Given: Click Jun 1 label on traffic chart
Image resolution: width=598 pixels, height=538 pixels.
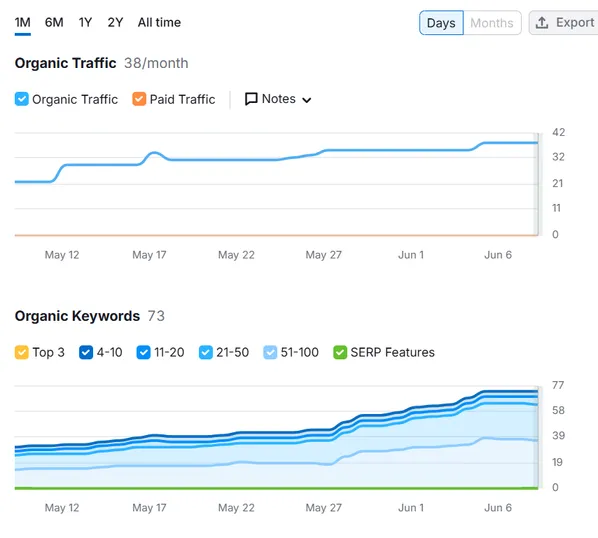Looking at the screenshot, I should pos(411,255).
